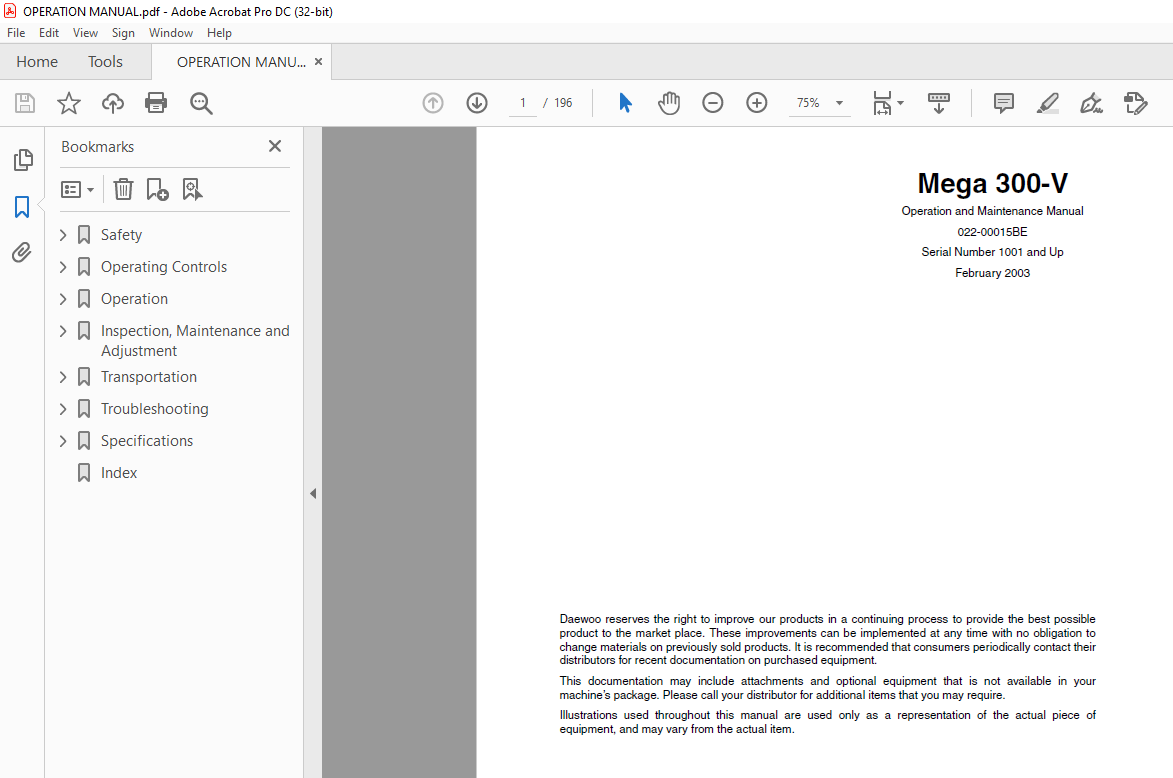The width and height of the screenshot is (1173, 778).
Task: Click the print file icon
Action: tap(156, 102)
